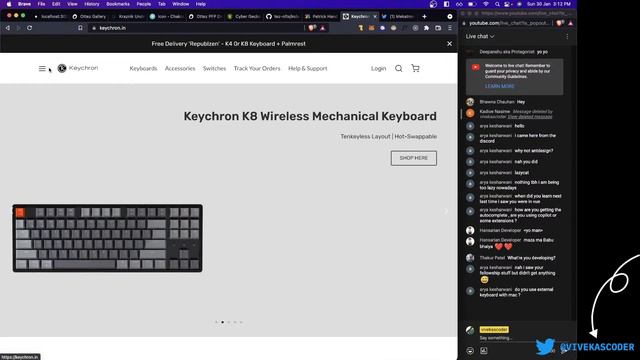Click the Keychron K8 keyboard image
The width and height of the screenshot is (640, 360).
pos(107,238)
